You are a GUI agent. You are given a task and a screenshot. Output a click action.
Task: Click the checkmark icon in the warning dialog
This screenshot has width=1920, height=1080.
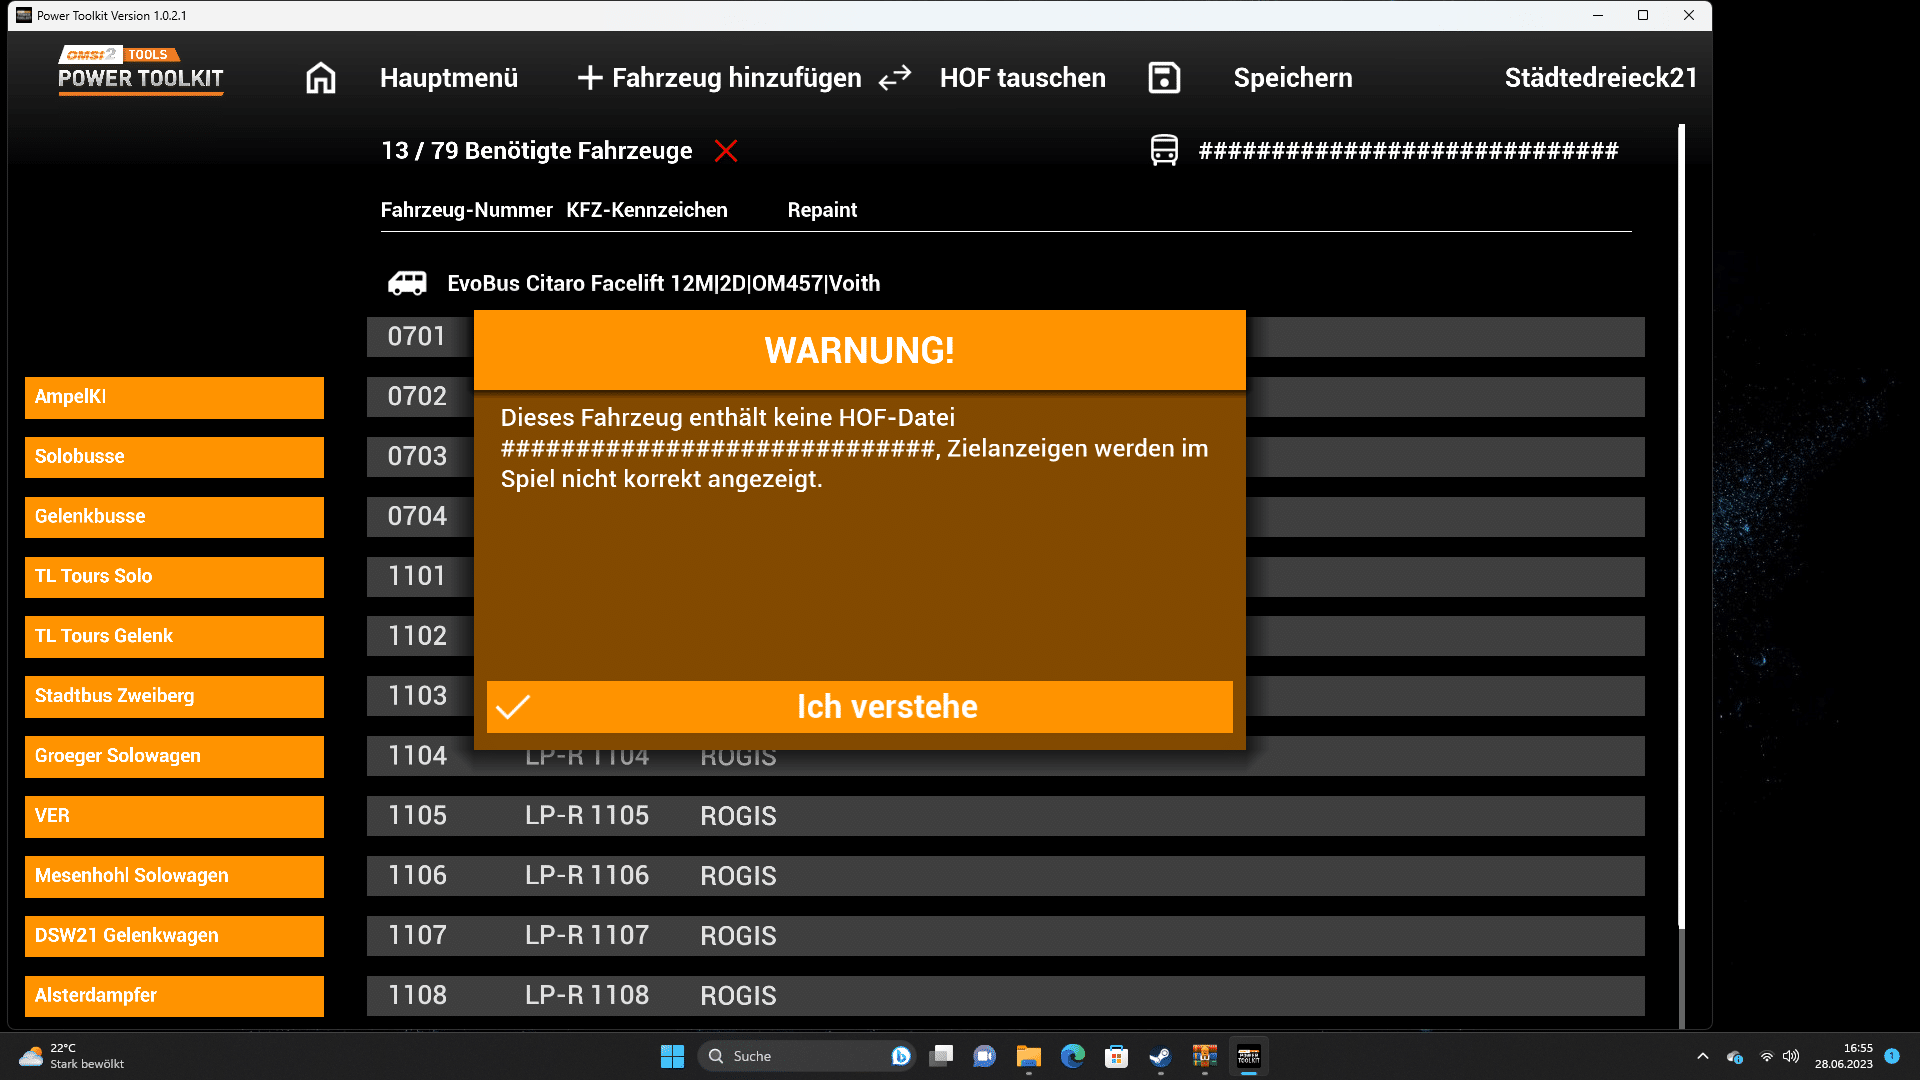click(x=513, y=707)
